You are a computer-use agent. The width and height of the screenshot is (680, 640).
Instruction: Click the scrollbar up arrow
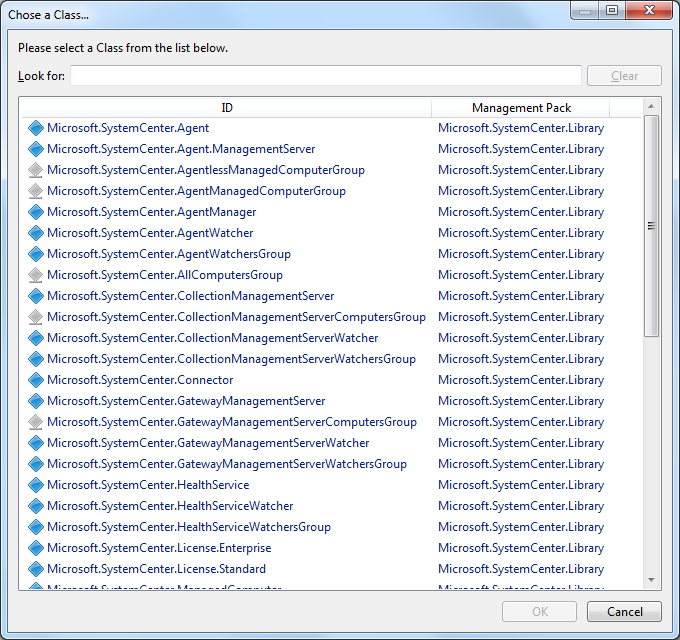point(651,106)
